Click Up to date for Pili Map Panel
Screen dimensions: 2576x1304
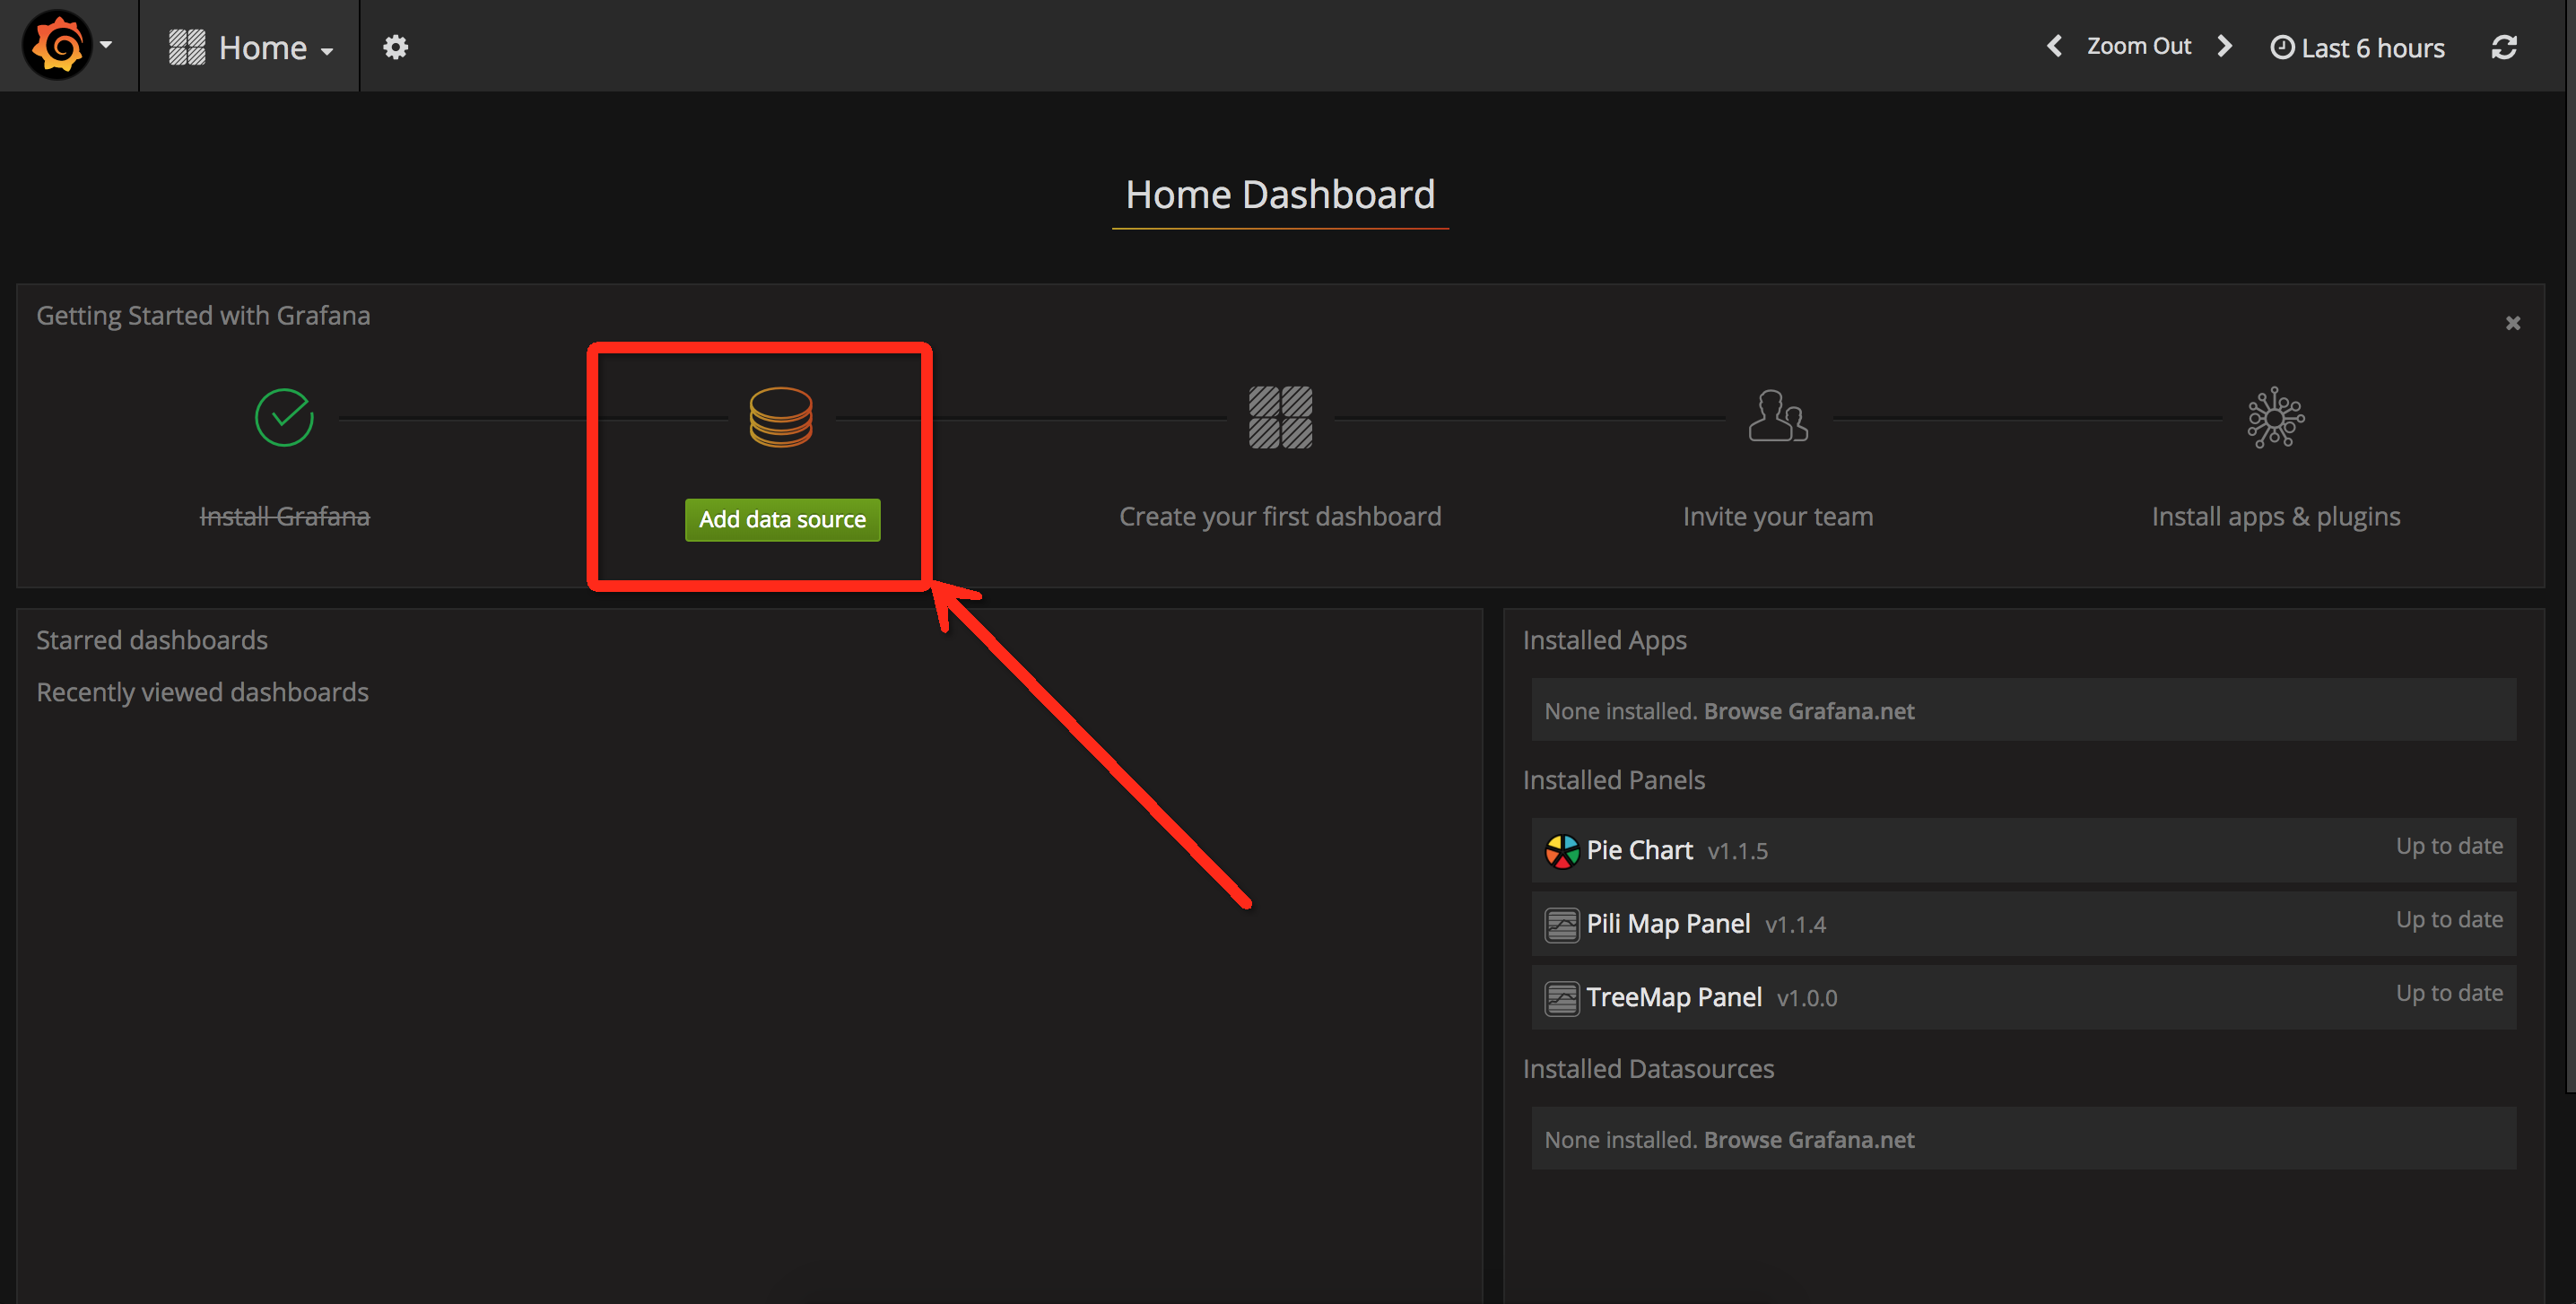[2449, 920]
